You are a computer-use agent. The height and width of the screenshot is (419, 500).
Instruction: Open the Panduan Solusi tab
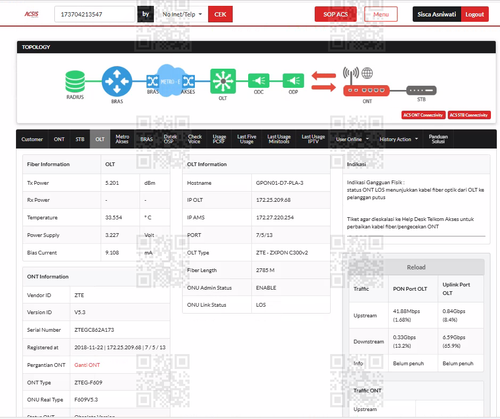438,139
